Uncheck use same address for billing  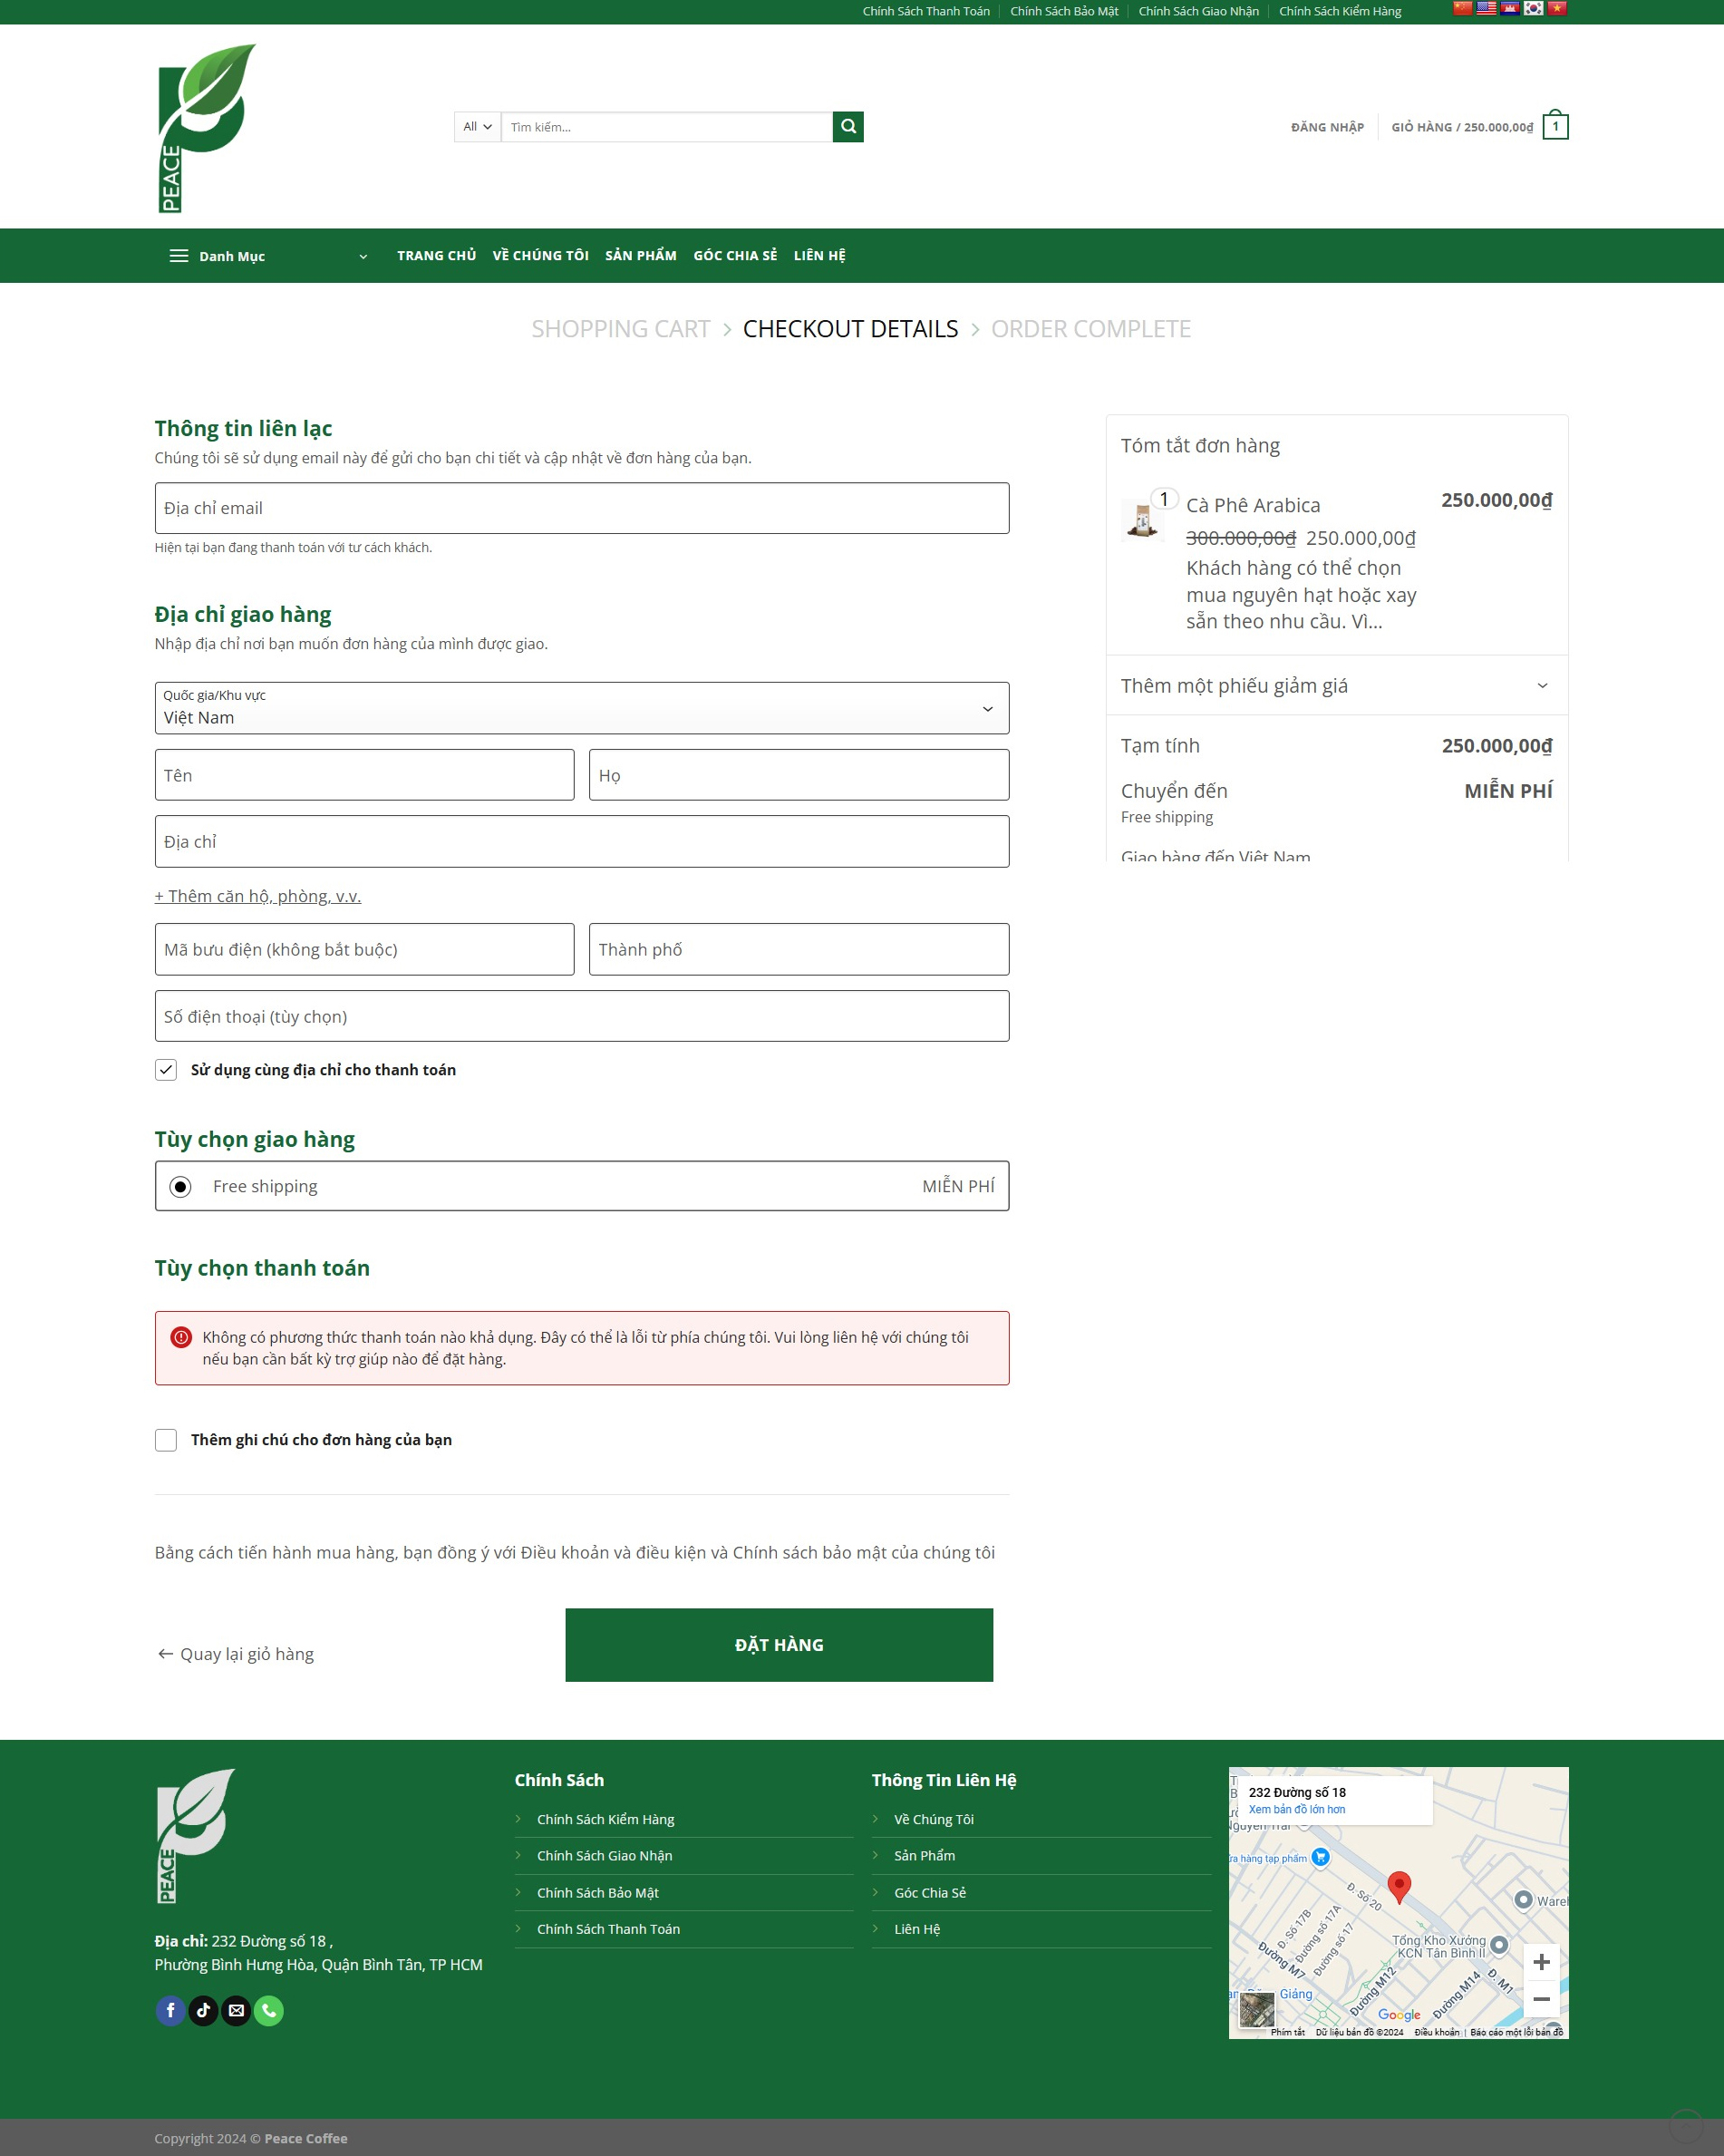(166, 1070)
